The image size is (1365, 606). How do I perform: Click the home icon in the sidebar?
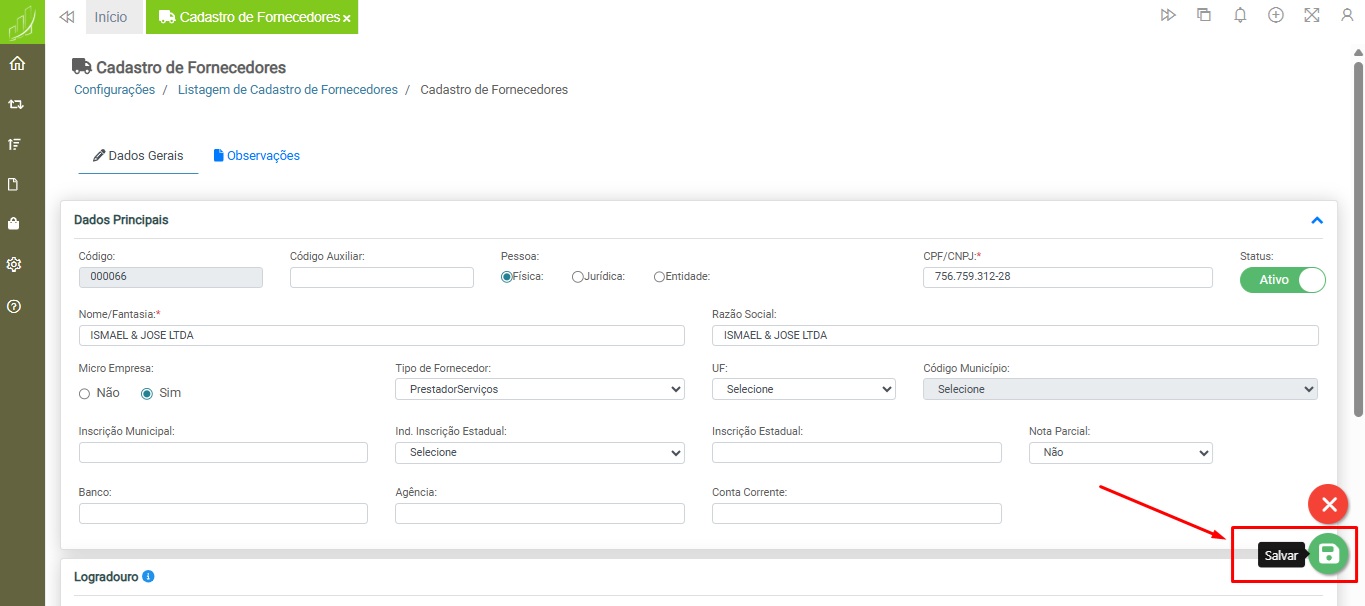[16, 64]
